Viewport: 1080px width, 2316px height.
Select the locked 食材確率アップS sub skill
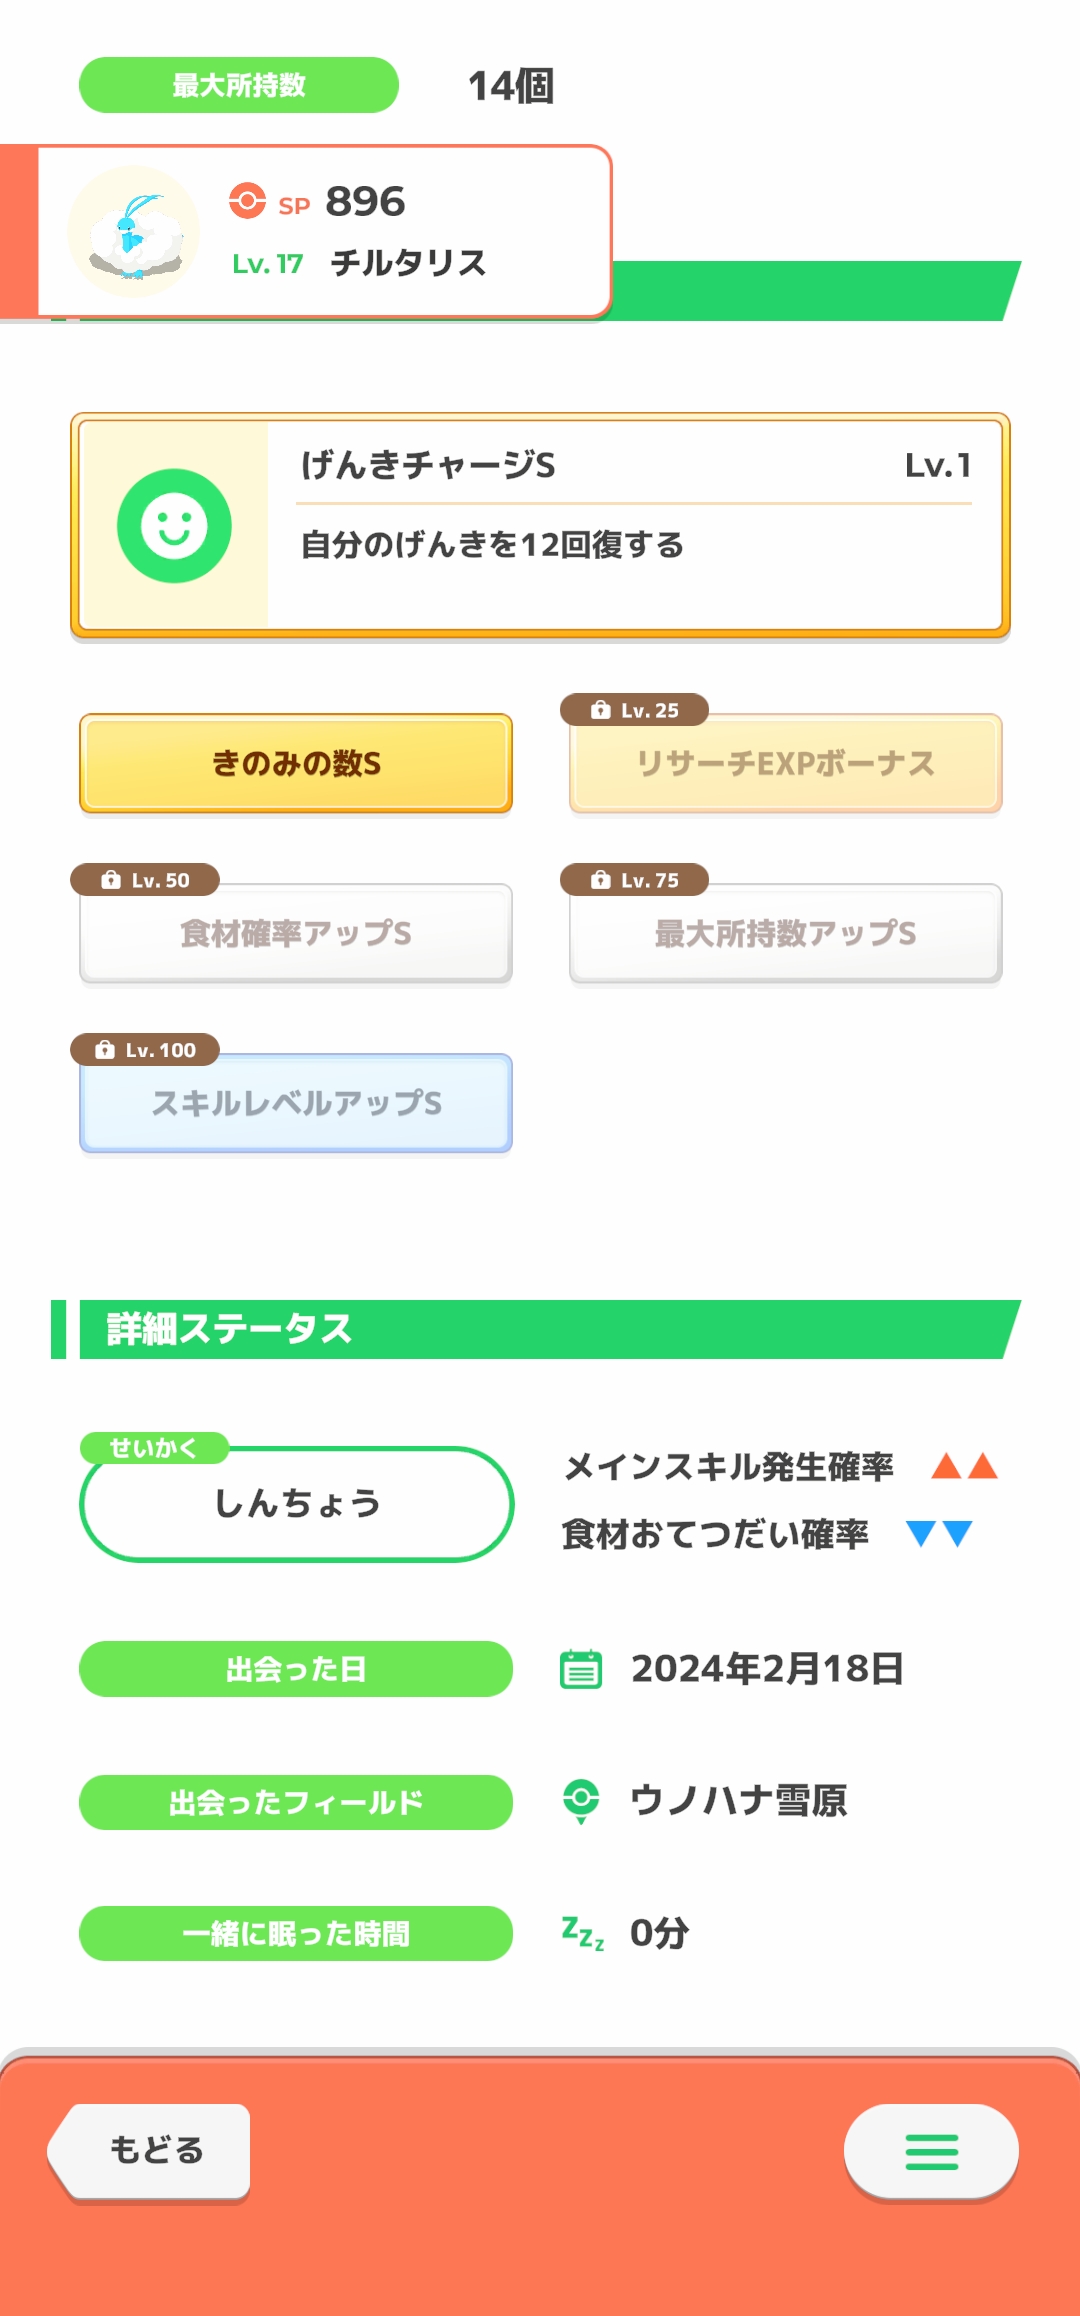coord(296,934)
